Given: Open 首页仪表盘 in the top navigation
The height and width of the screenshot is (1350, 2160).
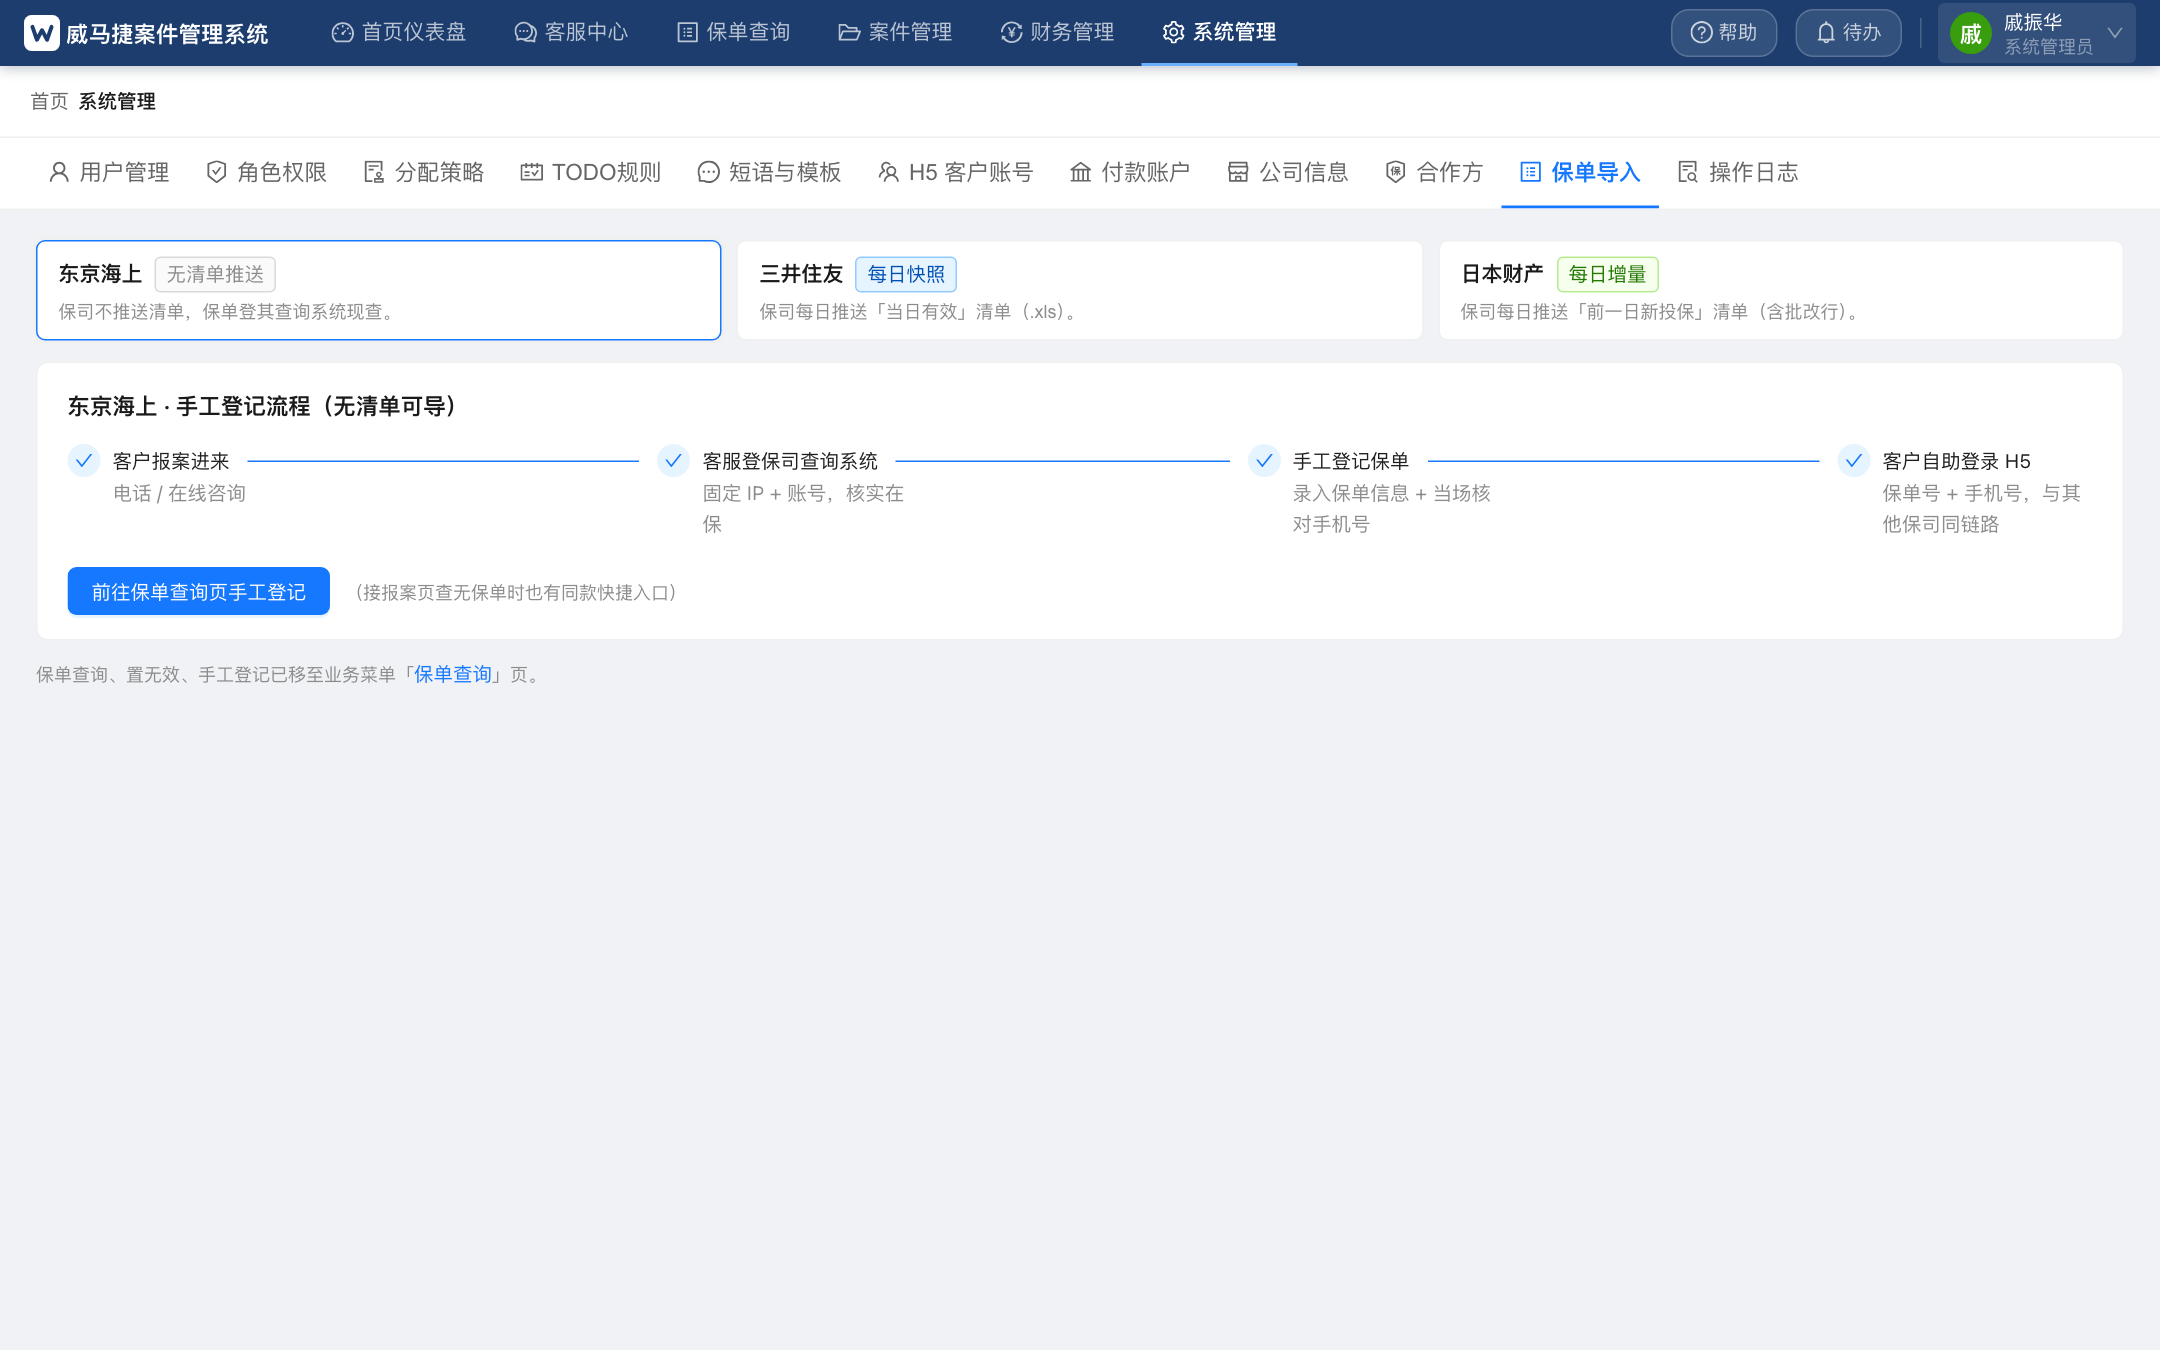Looking at the screenshot, I should click(399, 32).
